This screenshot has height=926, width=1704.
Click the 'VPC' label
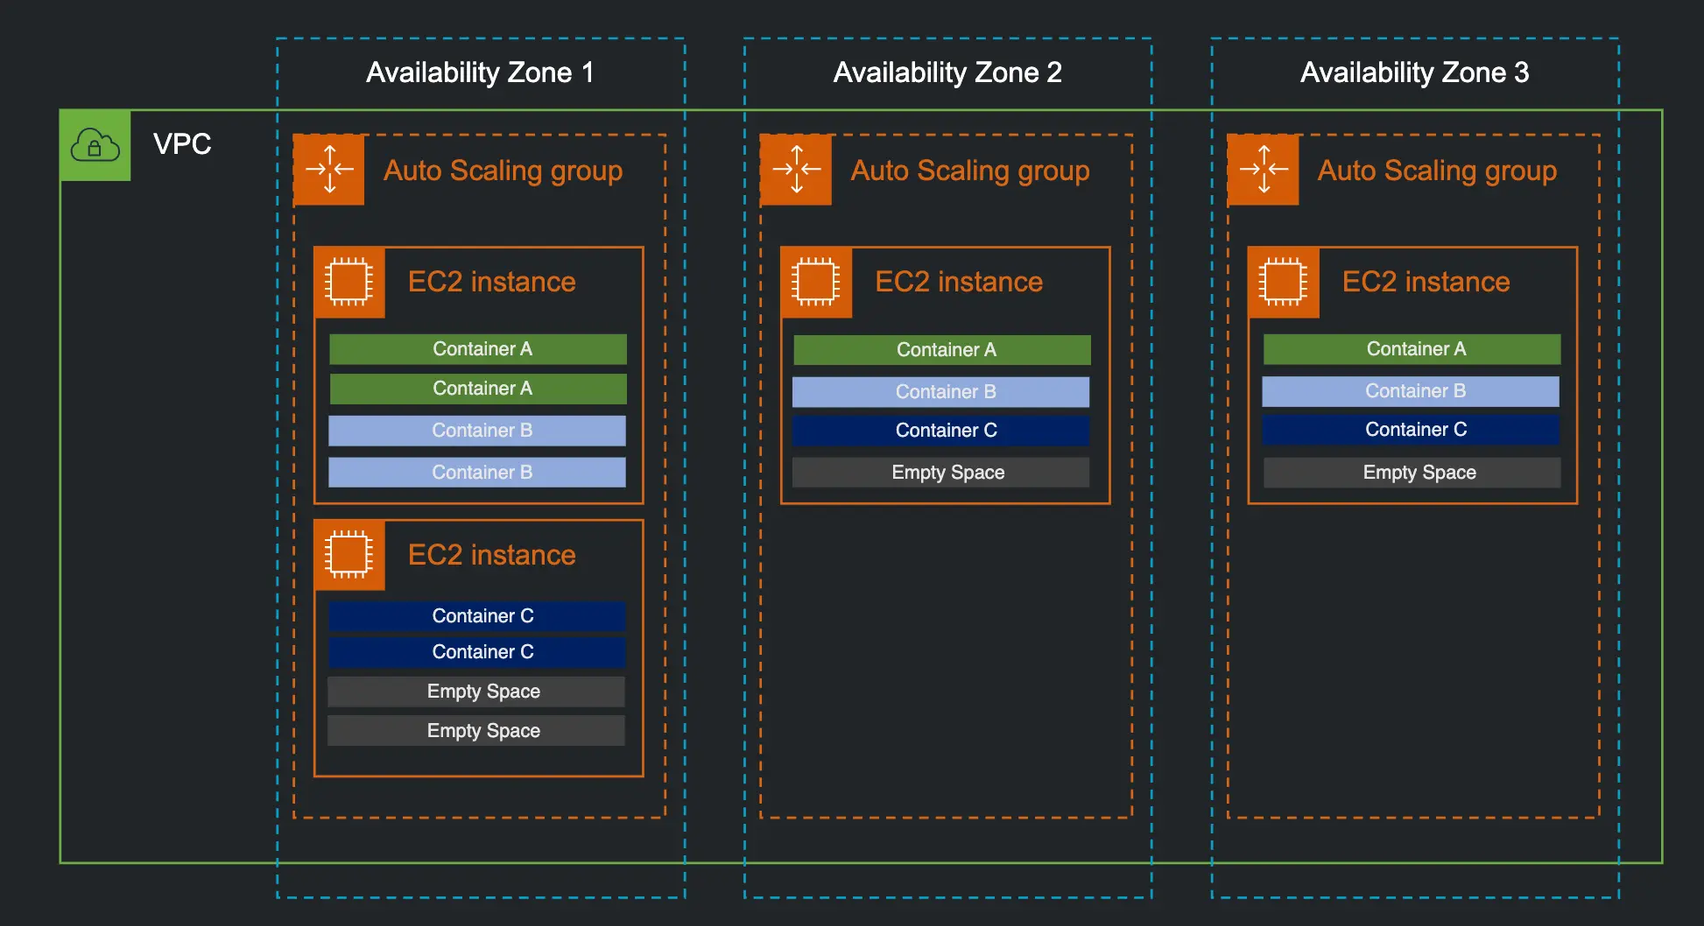182,144
